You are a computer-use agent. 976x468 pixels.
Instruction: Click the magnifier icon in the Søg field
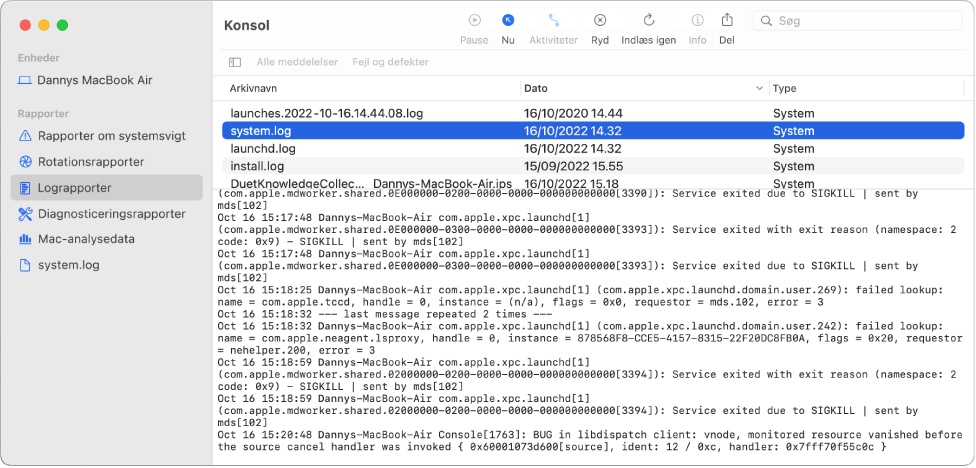pyautogui.click(x=766, y=21)
